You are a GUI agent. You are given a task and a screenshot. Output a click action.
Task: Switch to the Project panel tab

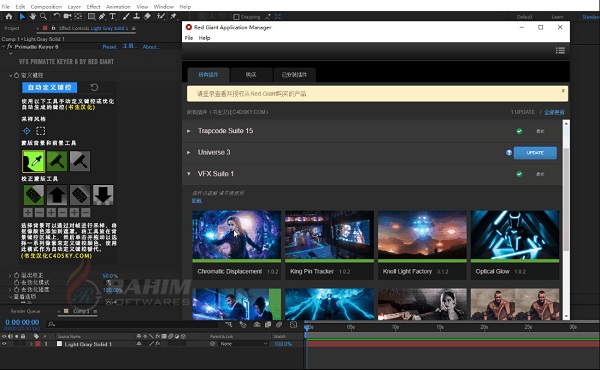coord(12,28)
